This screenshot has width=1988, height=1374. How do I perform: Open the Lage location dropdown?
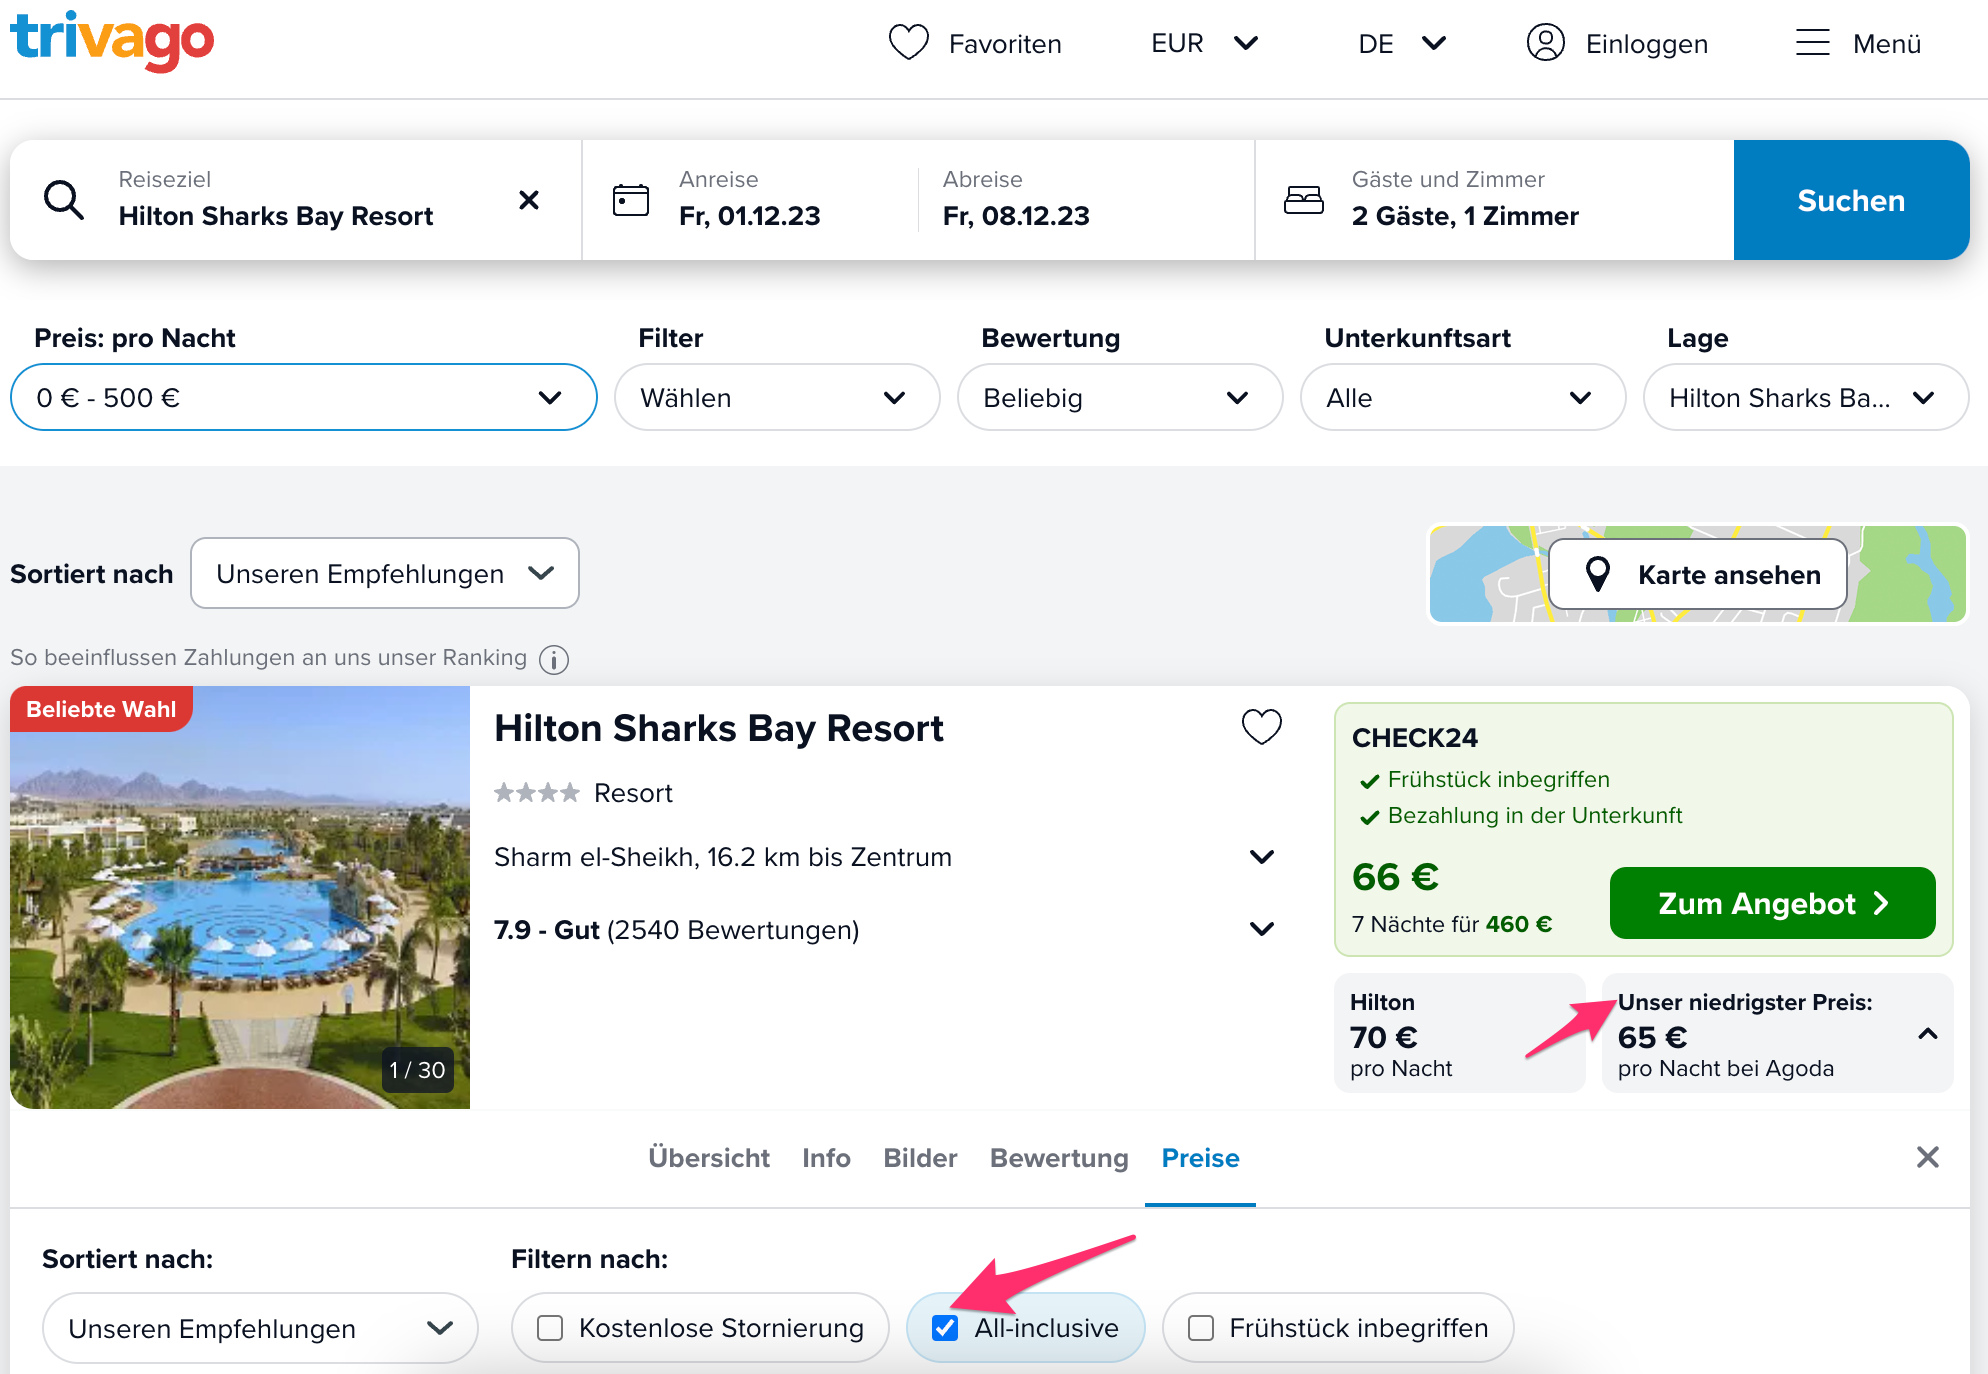1806,397
